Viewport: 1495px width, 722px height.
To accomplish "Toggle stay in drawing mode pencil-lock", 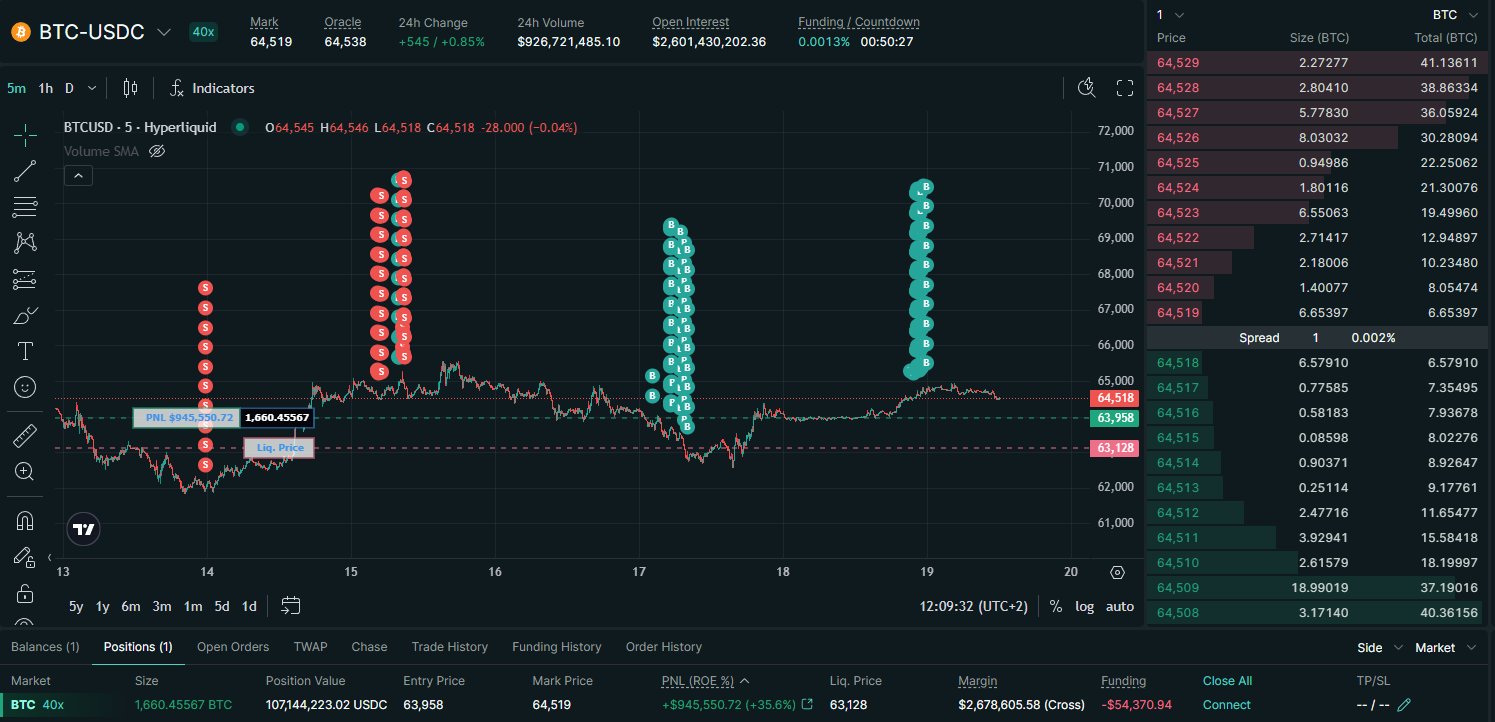I will click(x=25, y=557).
